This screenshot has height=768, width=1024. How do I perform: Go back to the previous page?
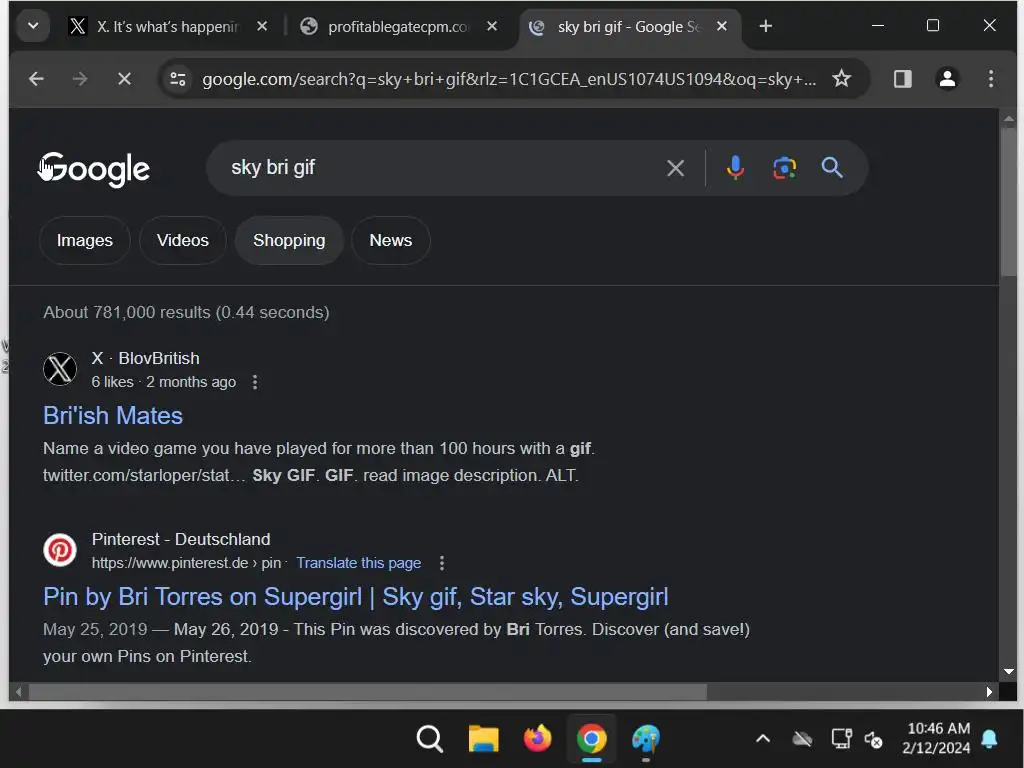pyautogui.click(x=37, y=79)
